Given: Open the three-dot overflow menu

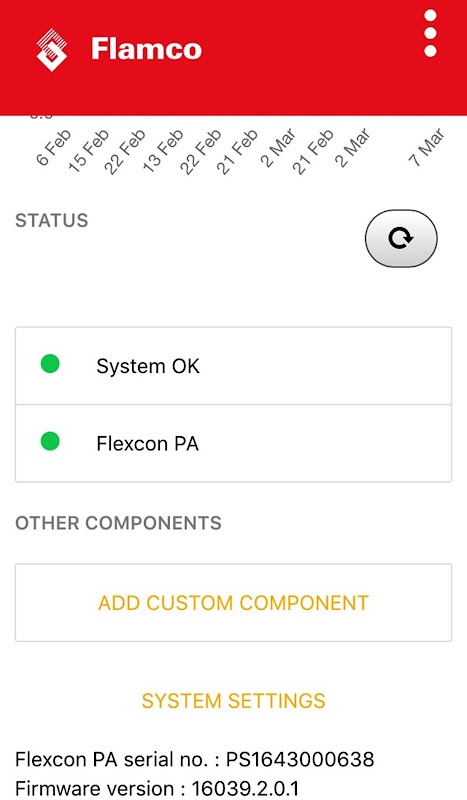Looking at the screenshot, I should point(430,33).
